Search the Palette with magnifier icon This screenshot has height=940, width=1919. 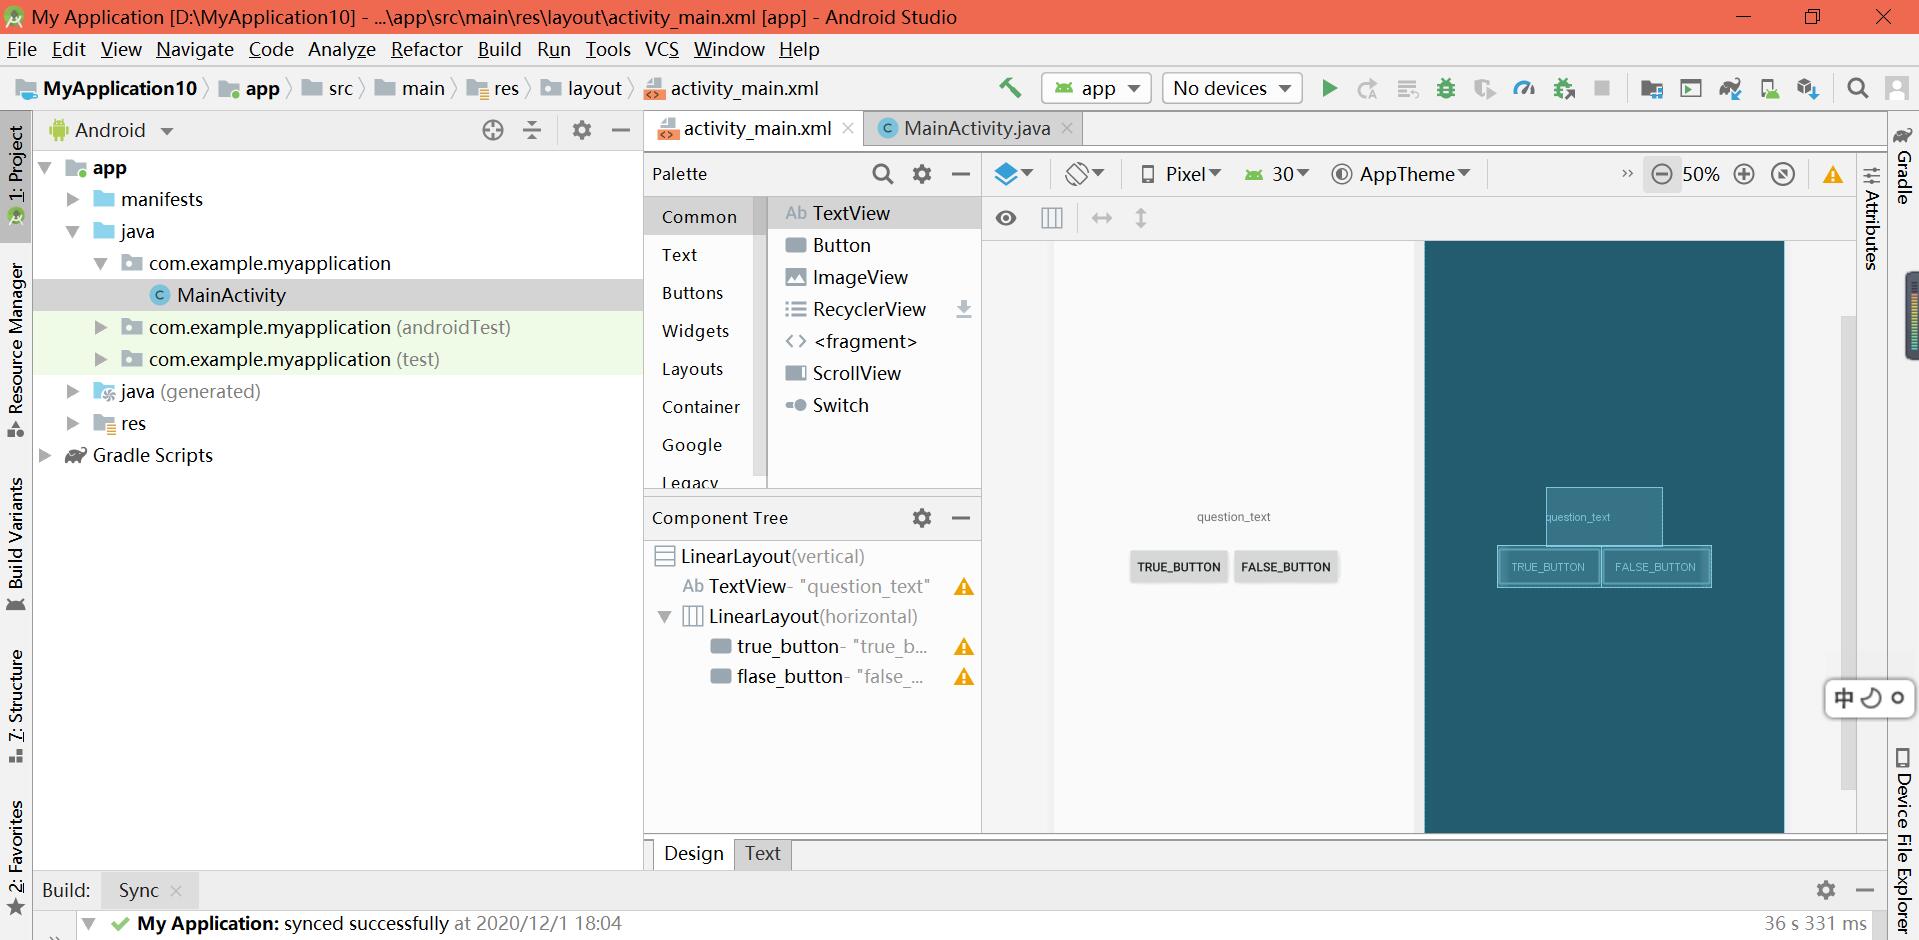[882, 174]
